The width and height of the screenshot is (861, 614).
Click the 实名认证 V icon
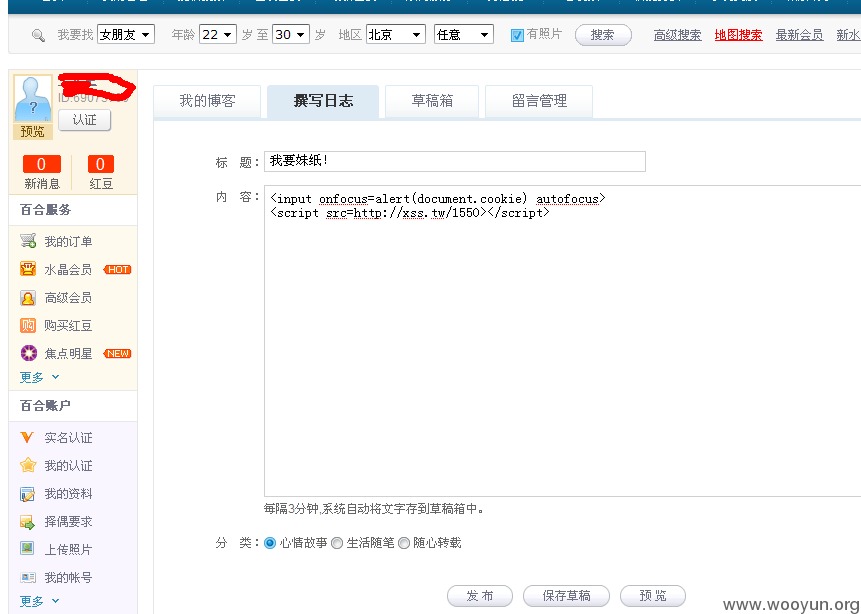click(x=27, y=438)
